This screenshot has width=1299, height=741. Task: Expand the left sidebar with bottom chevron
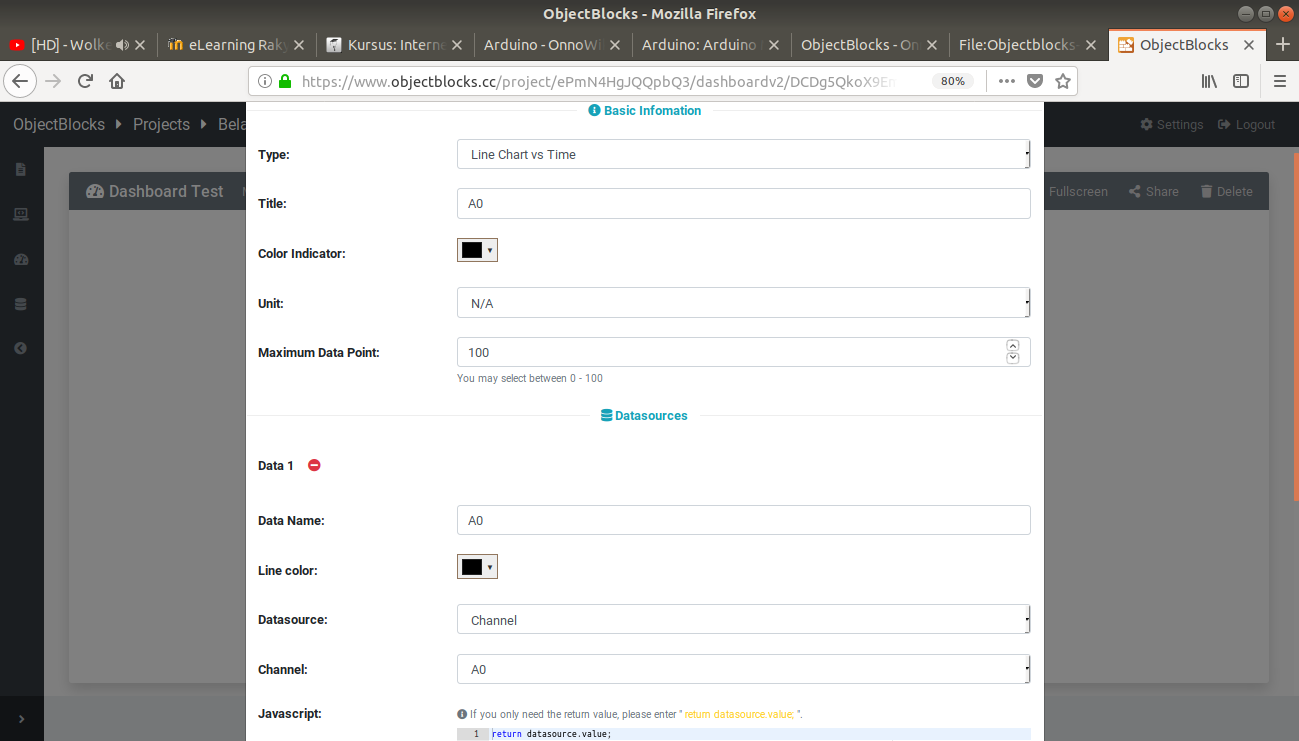(x=21, y=719)
